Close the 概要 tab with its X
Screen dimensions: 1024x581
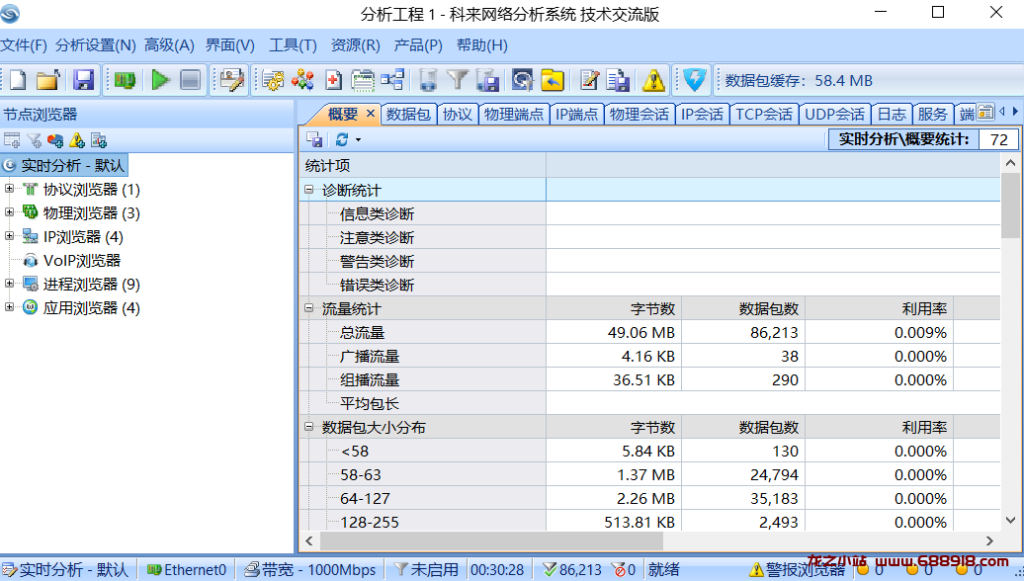coord(370,114)
